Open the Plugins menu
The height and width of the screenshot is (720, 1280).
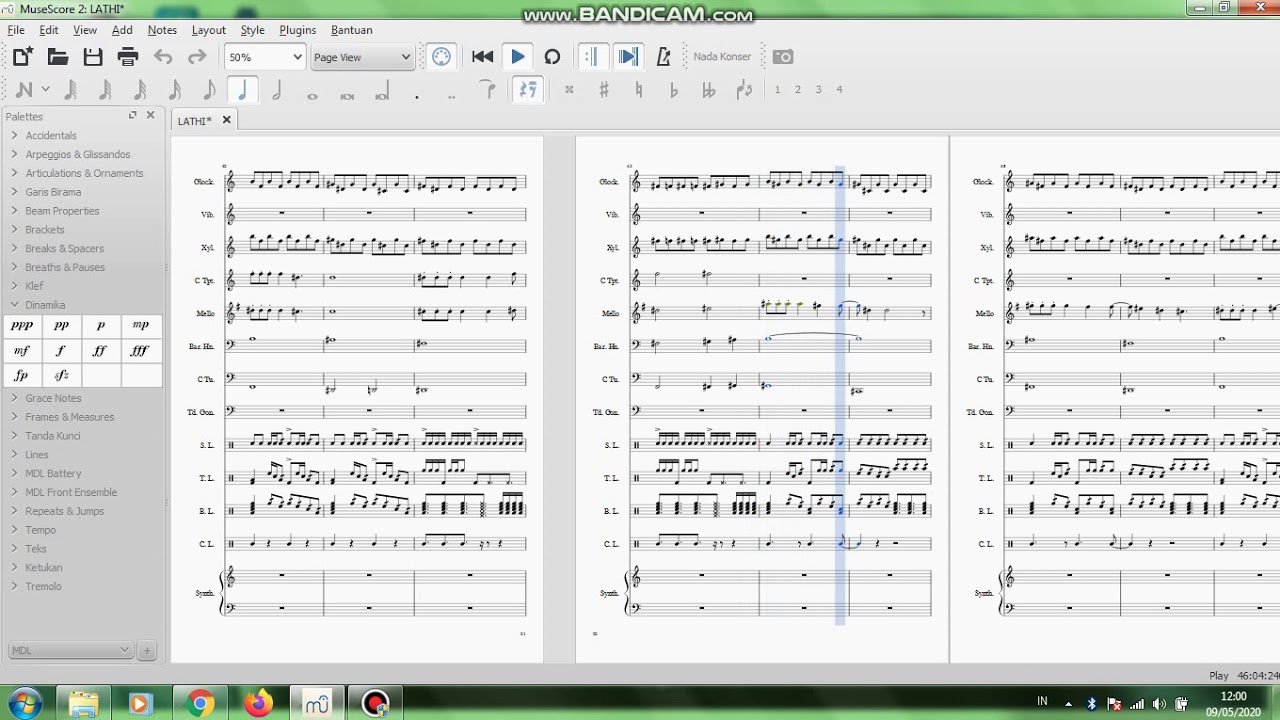[x=297, y=30]
